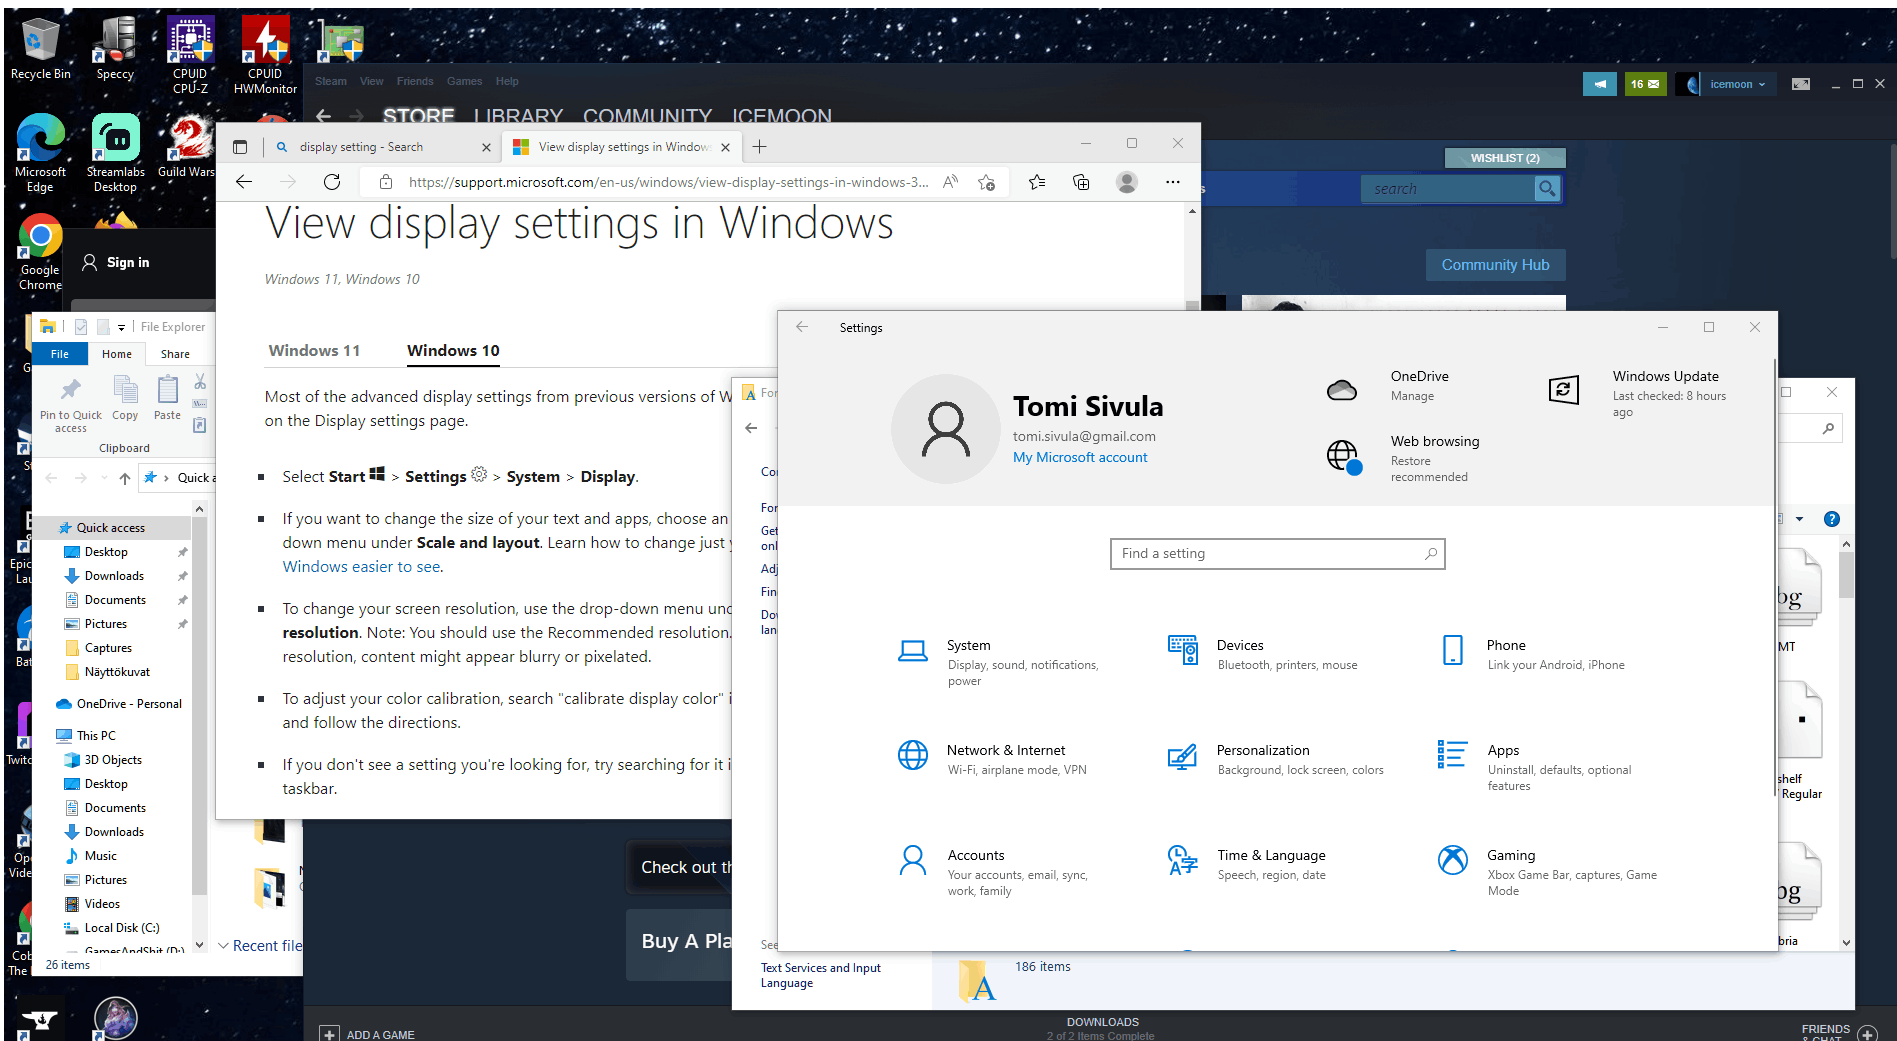Click Pin to Quick access in File Explorer
Screen dimensions: 1897x1041
70,405
